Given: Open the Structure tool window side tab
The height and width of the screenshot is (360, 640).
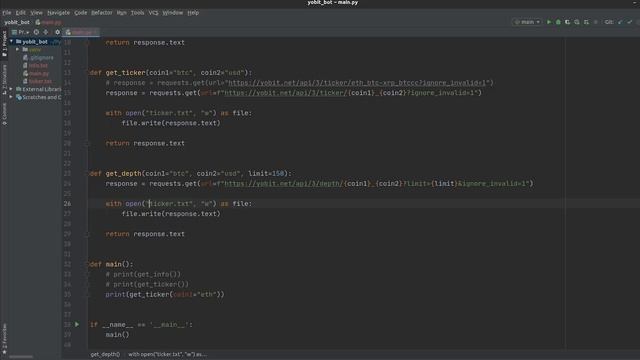Looking at the screenshot, I should tap(4, 79).
